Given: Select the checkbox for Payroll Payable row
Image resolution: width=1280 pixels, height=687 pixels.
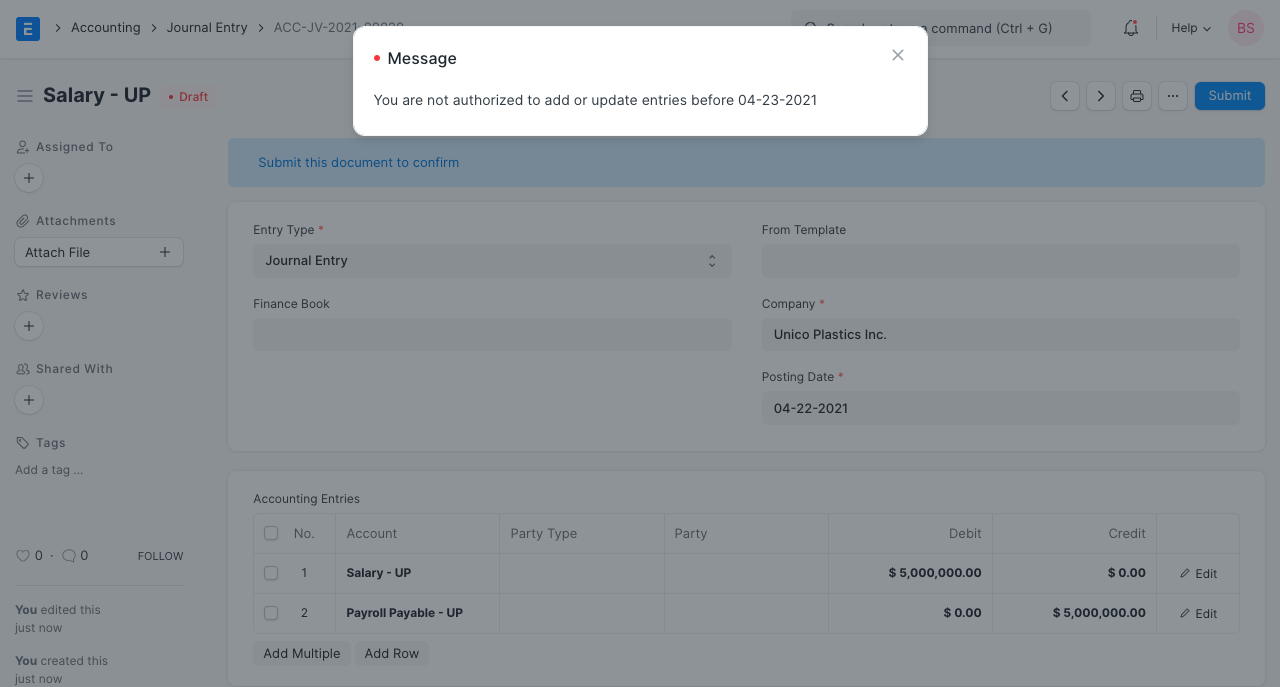Looking at the screenshot, I should [x=271, y=613].
